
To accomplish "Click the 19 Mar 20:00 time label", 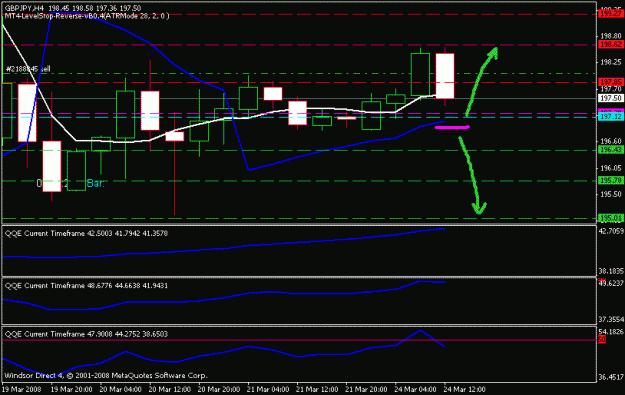I will [71, 389].
